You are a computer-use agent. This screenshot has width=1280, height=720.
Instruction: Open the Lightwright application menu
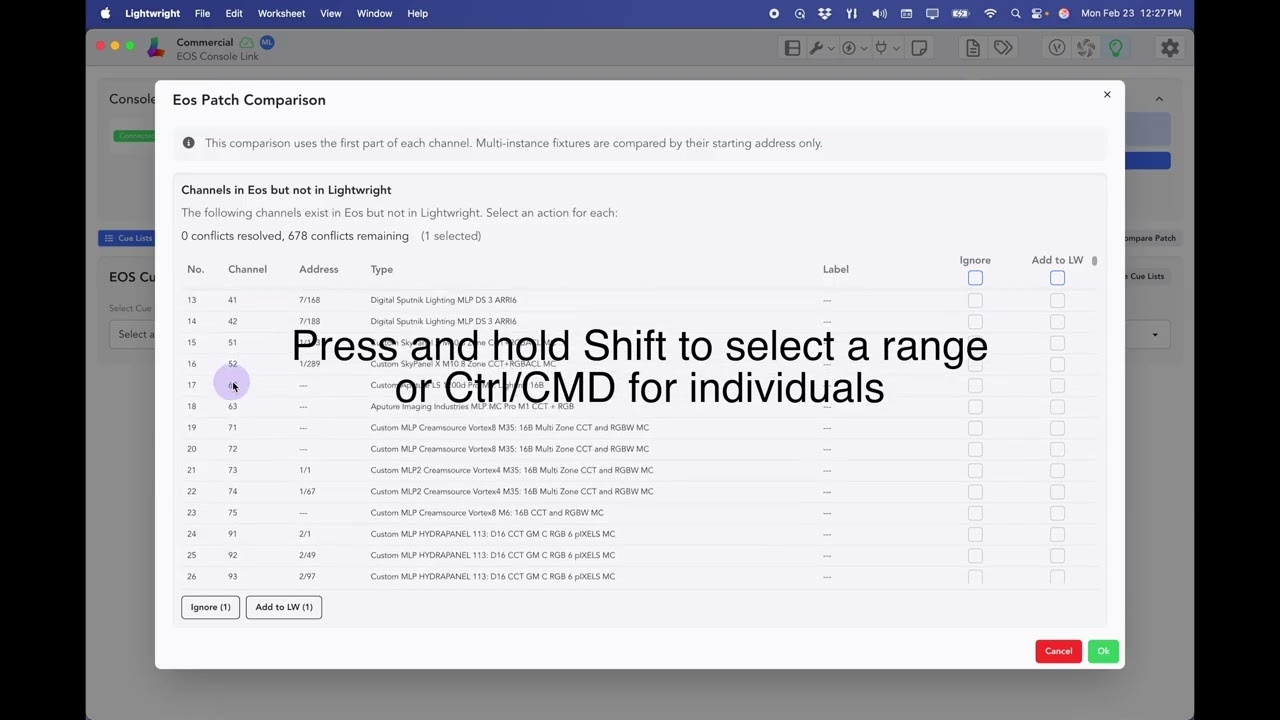(x=152, y=13)
